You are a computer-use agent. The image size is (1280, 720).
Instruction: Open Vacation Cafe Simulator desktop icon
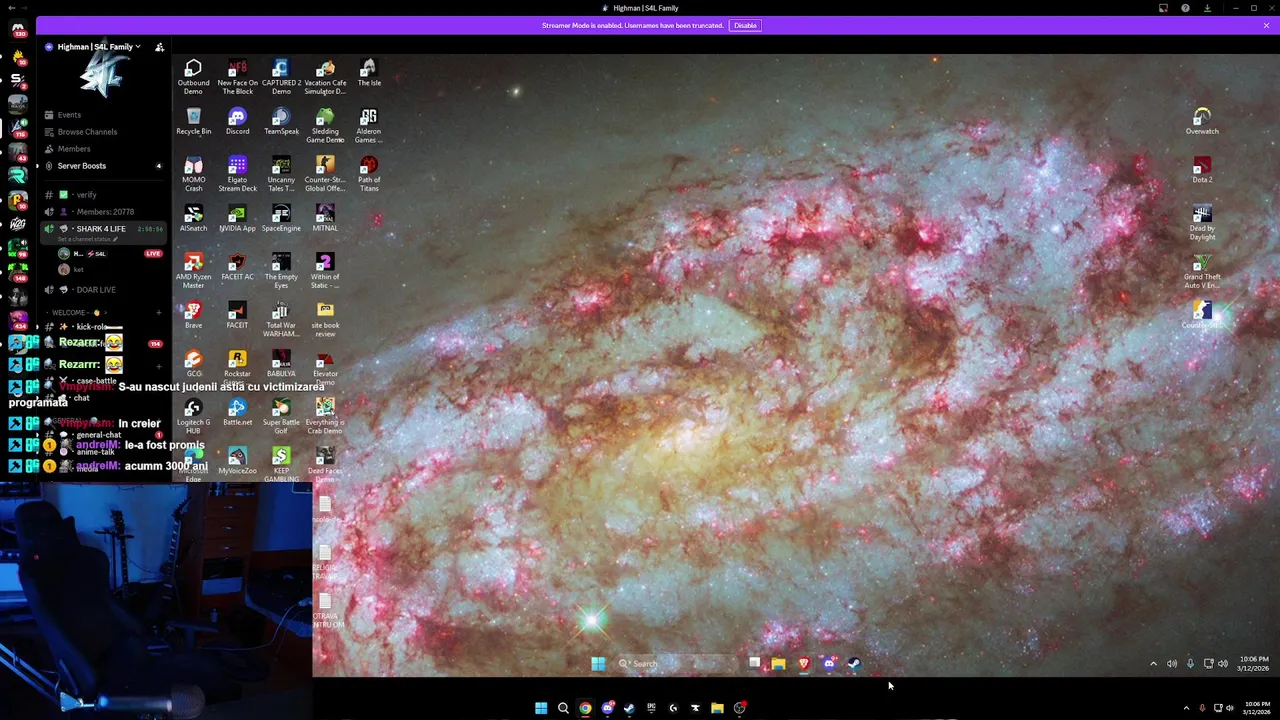[x=325, y=77]
